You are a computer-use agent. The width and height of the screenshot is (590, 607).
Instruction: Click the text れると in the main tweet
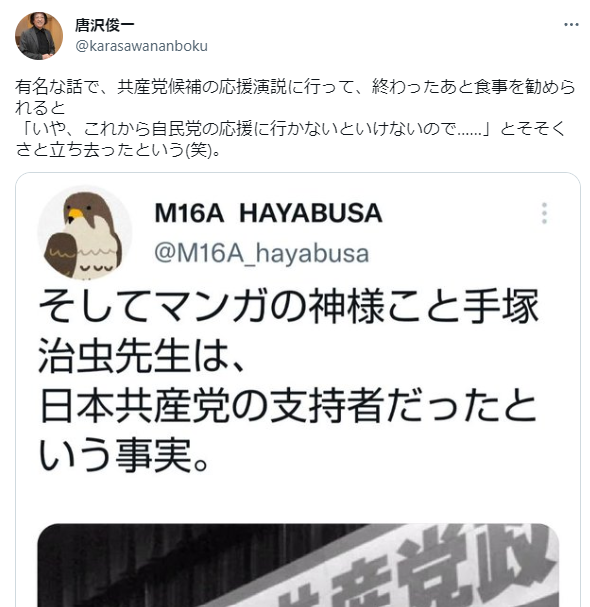pos(40,108)
